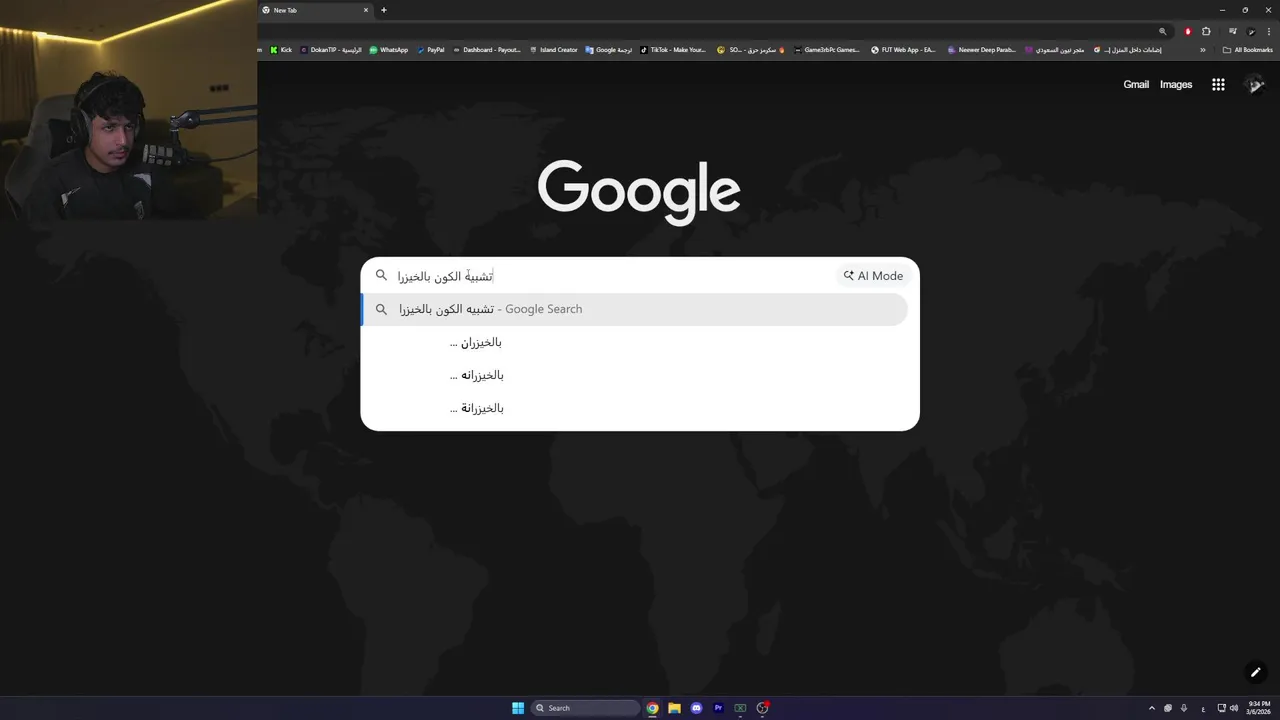This screenshot has width=1280, height=720.
Task: Click the Gmail link
Action: [x=1136, y=85]
